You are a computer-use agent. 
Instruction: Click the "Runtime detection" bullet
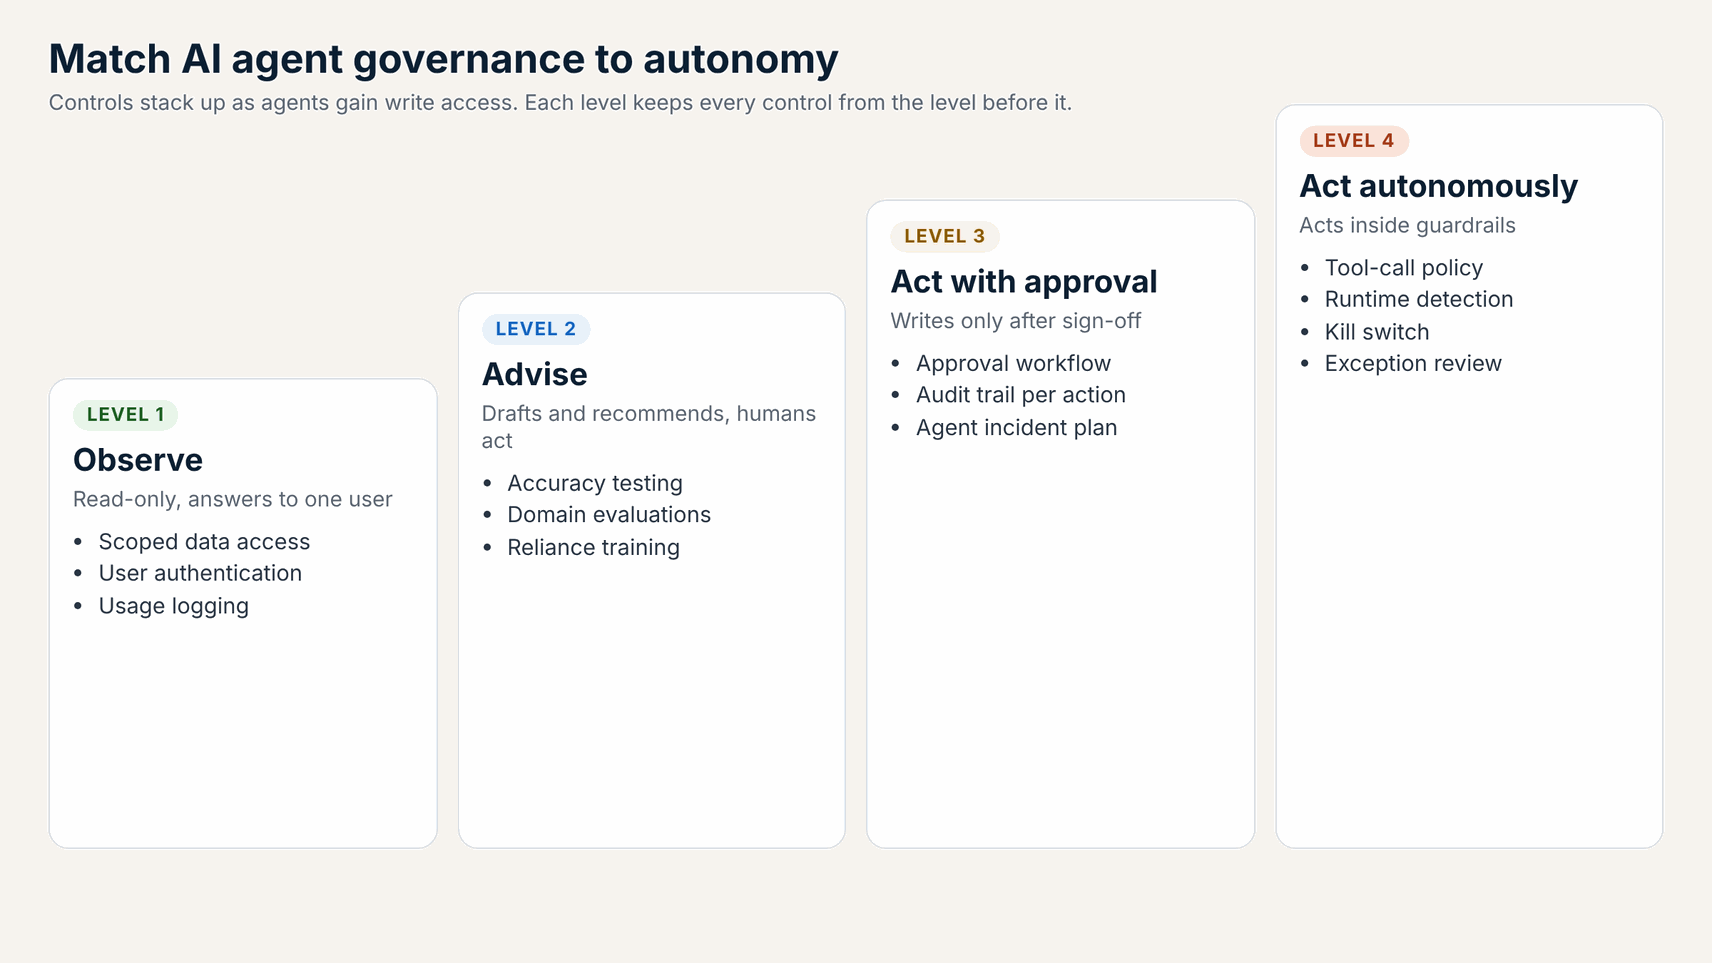pyautogui.click(x=1419, y=299)
